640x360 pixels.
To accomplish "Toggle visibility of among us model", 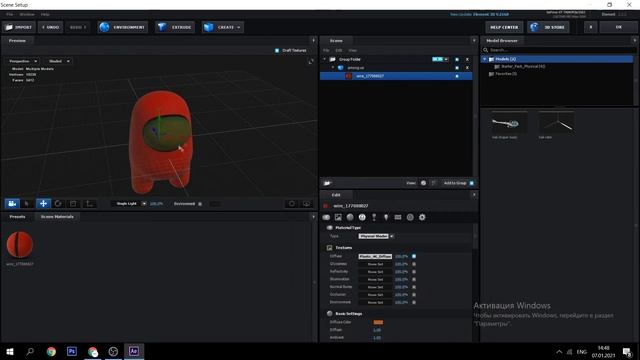I will click(x=457, y=68).
